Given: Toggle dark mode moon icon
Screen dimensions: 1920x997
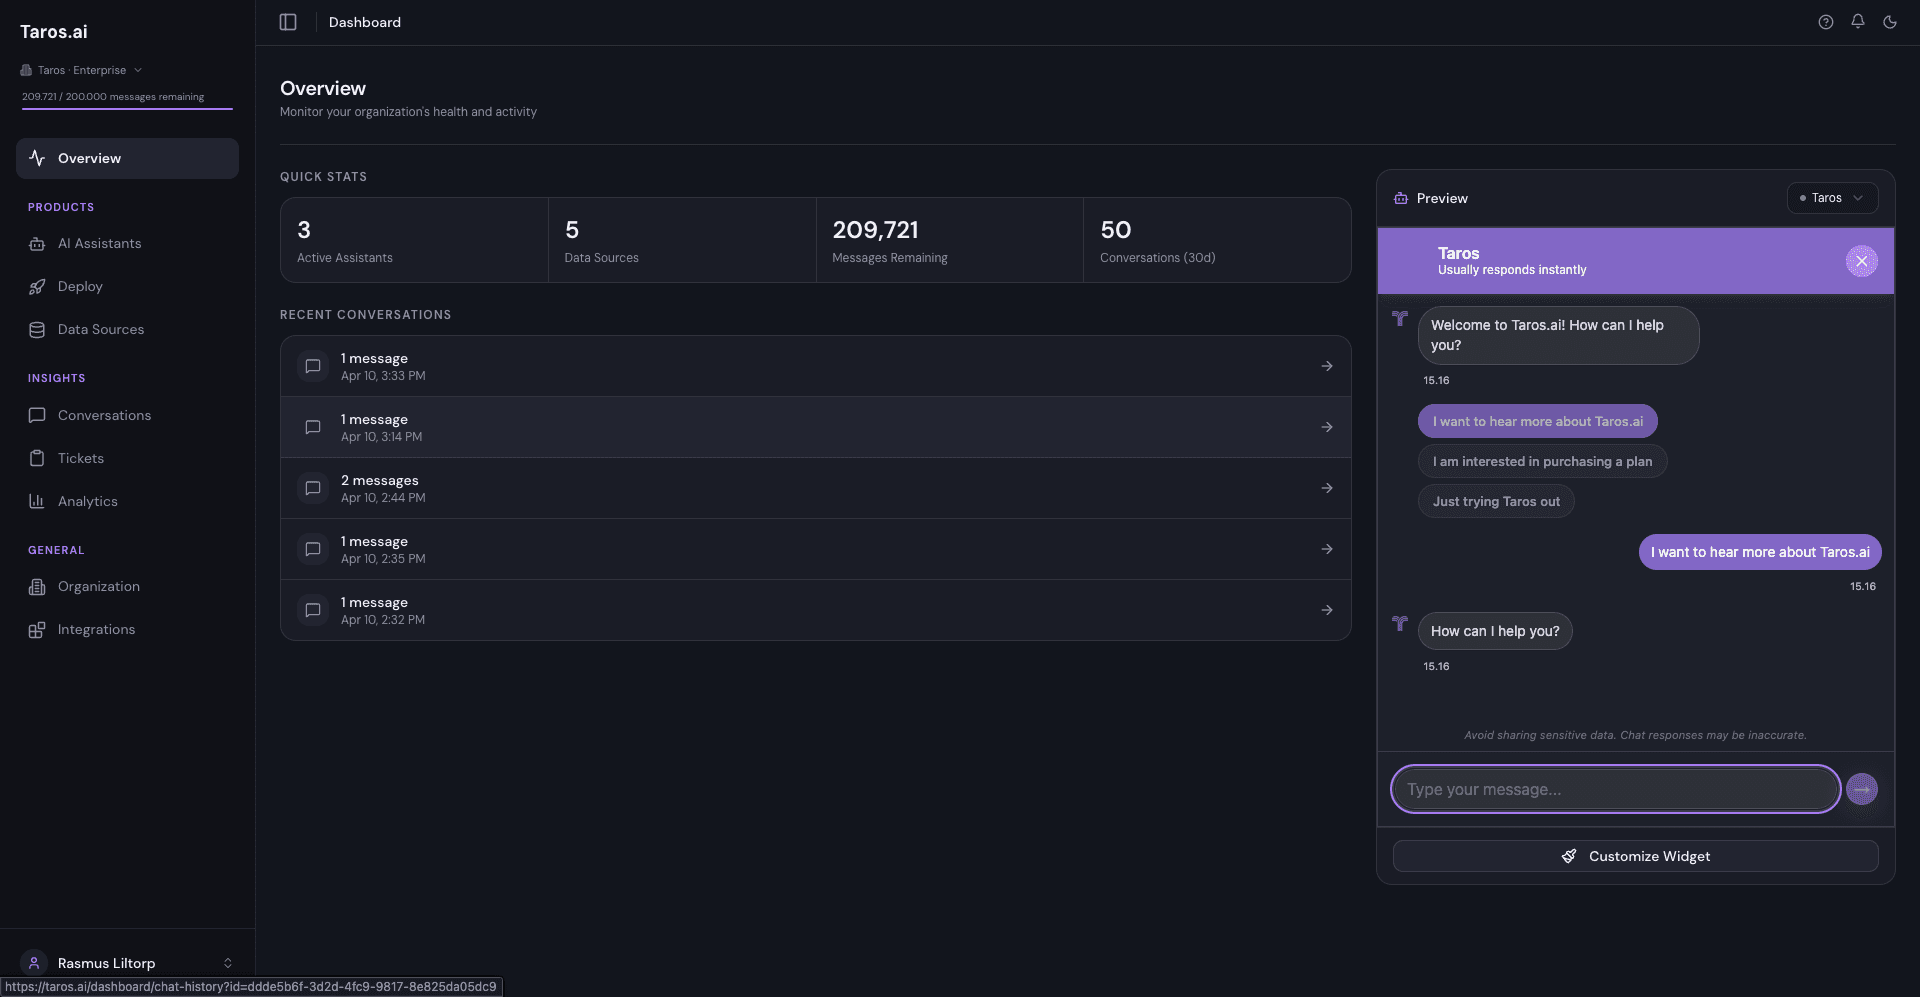Looking at the screenshot, I should point(1890,22).
